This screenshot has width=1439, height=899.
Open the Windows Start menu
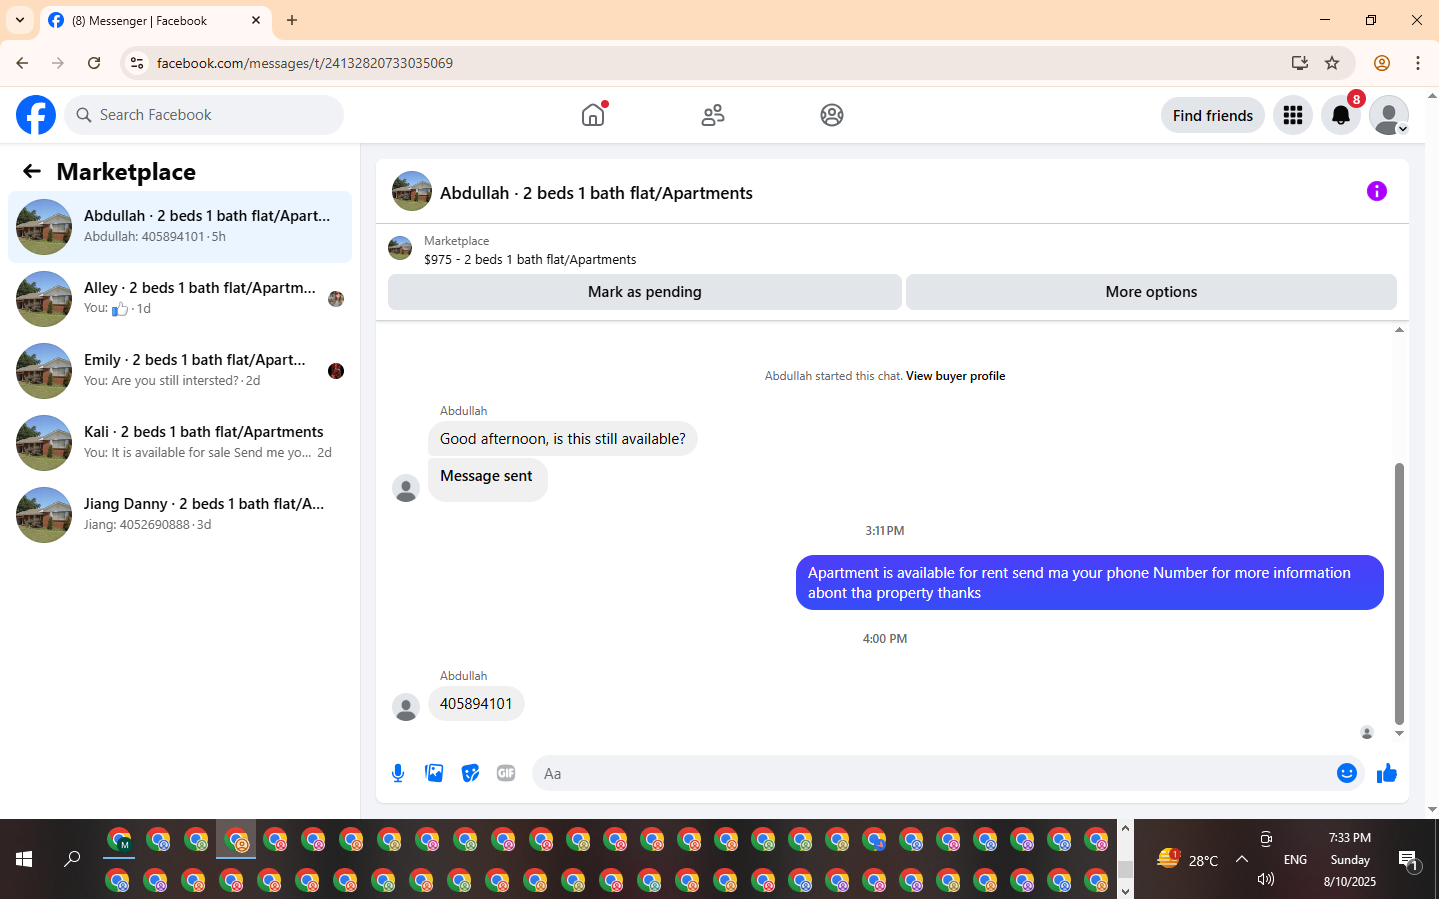24,859
